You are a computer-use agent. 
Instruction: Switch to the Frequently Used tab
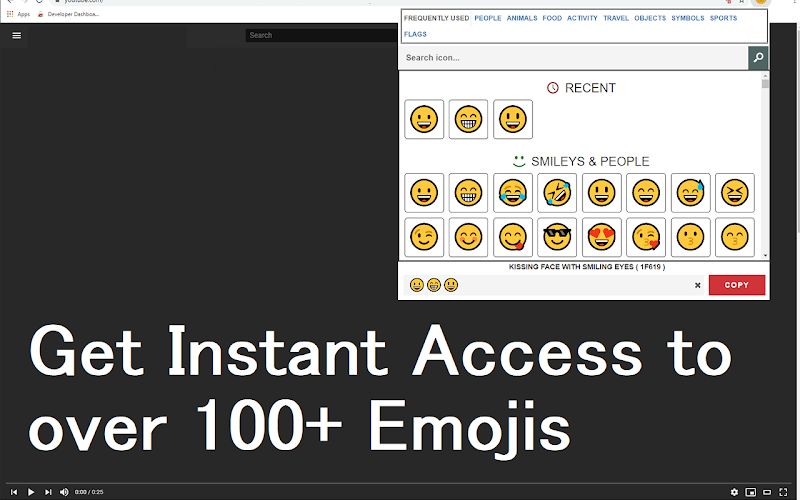point(436,18)
